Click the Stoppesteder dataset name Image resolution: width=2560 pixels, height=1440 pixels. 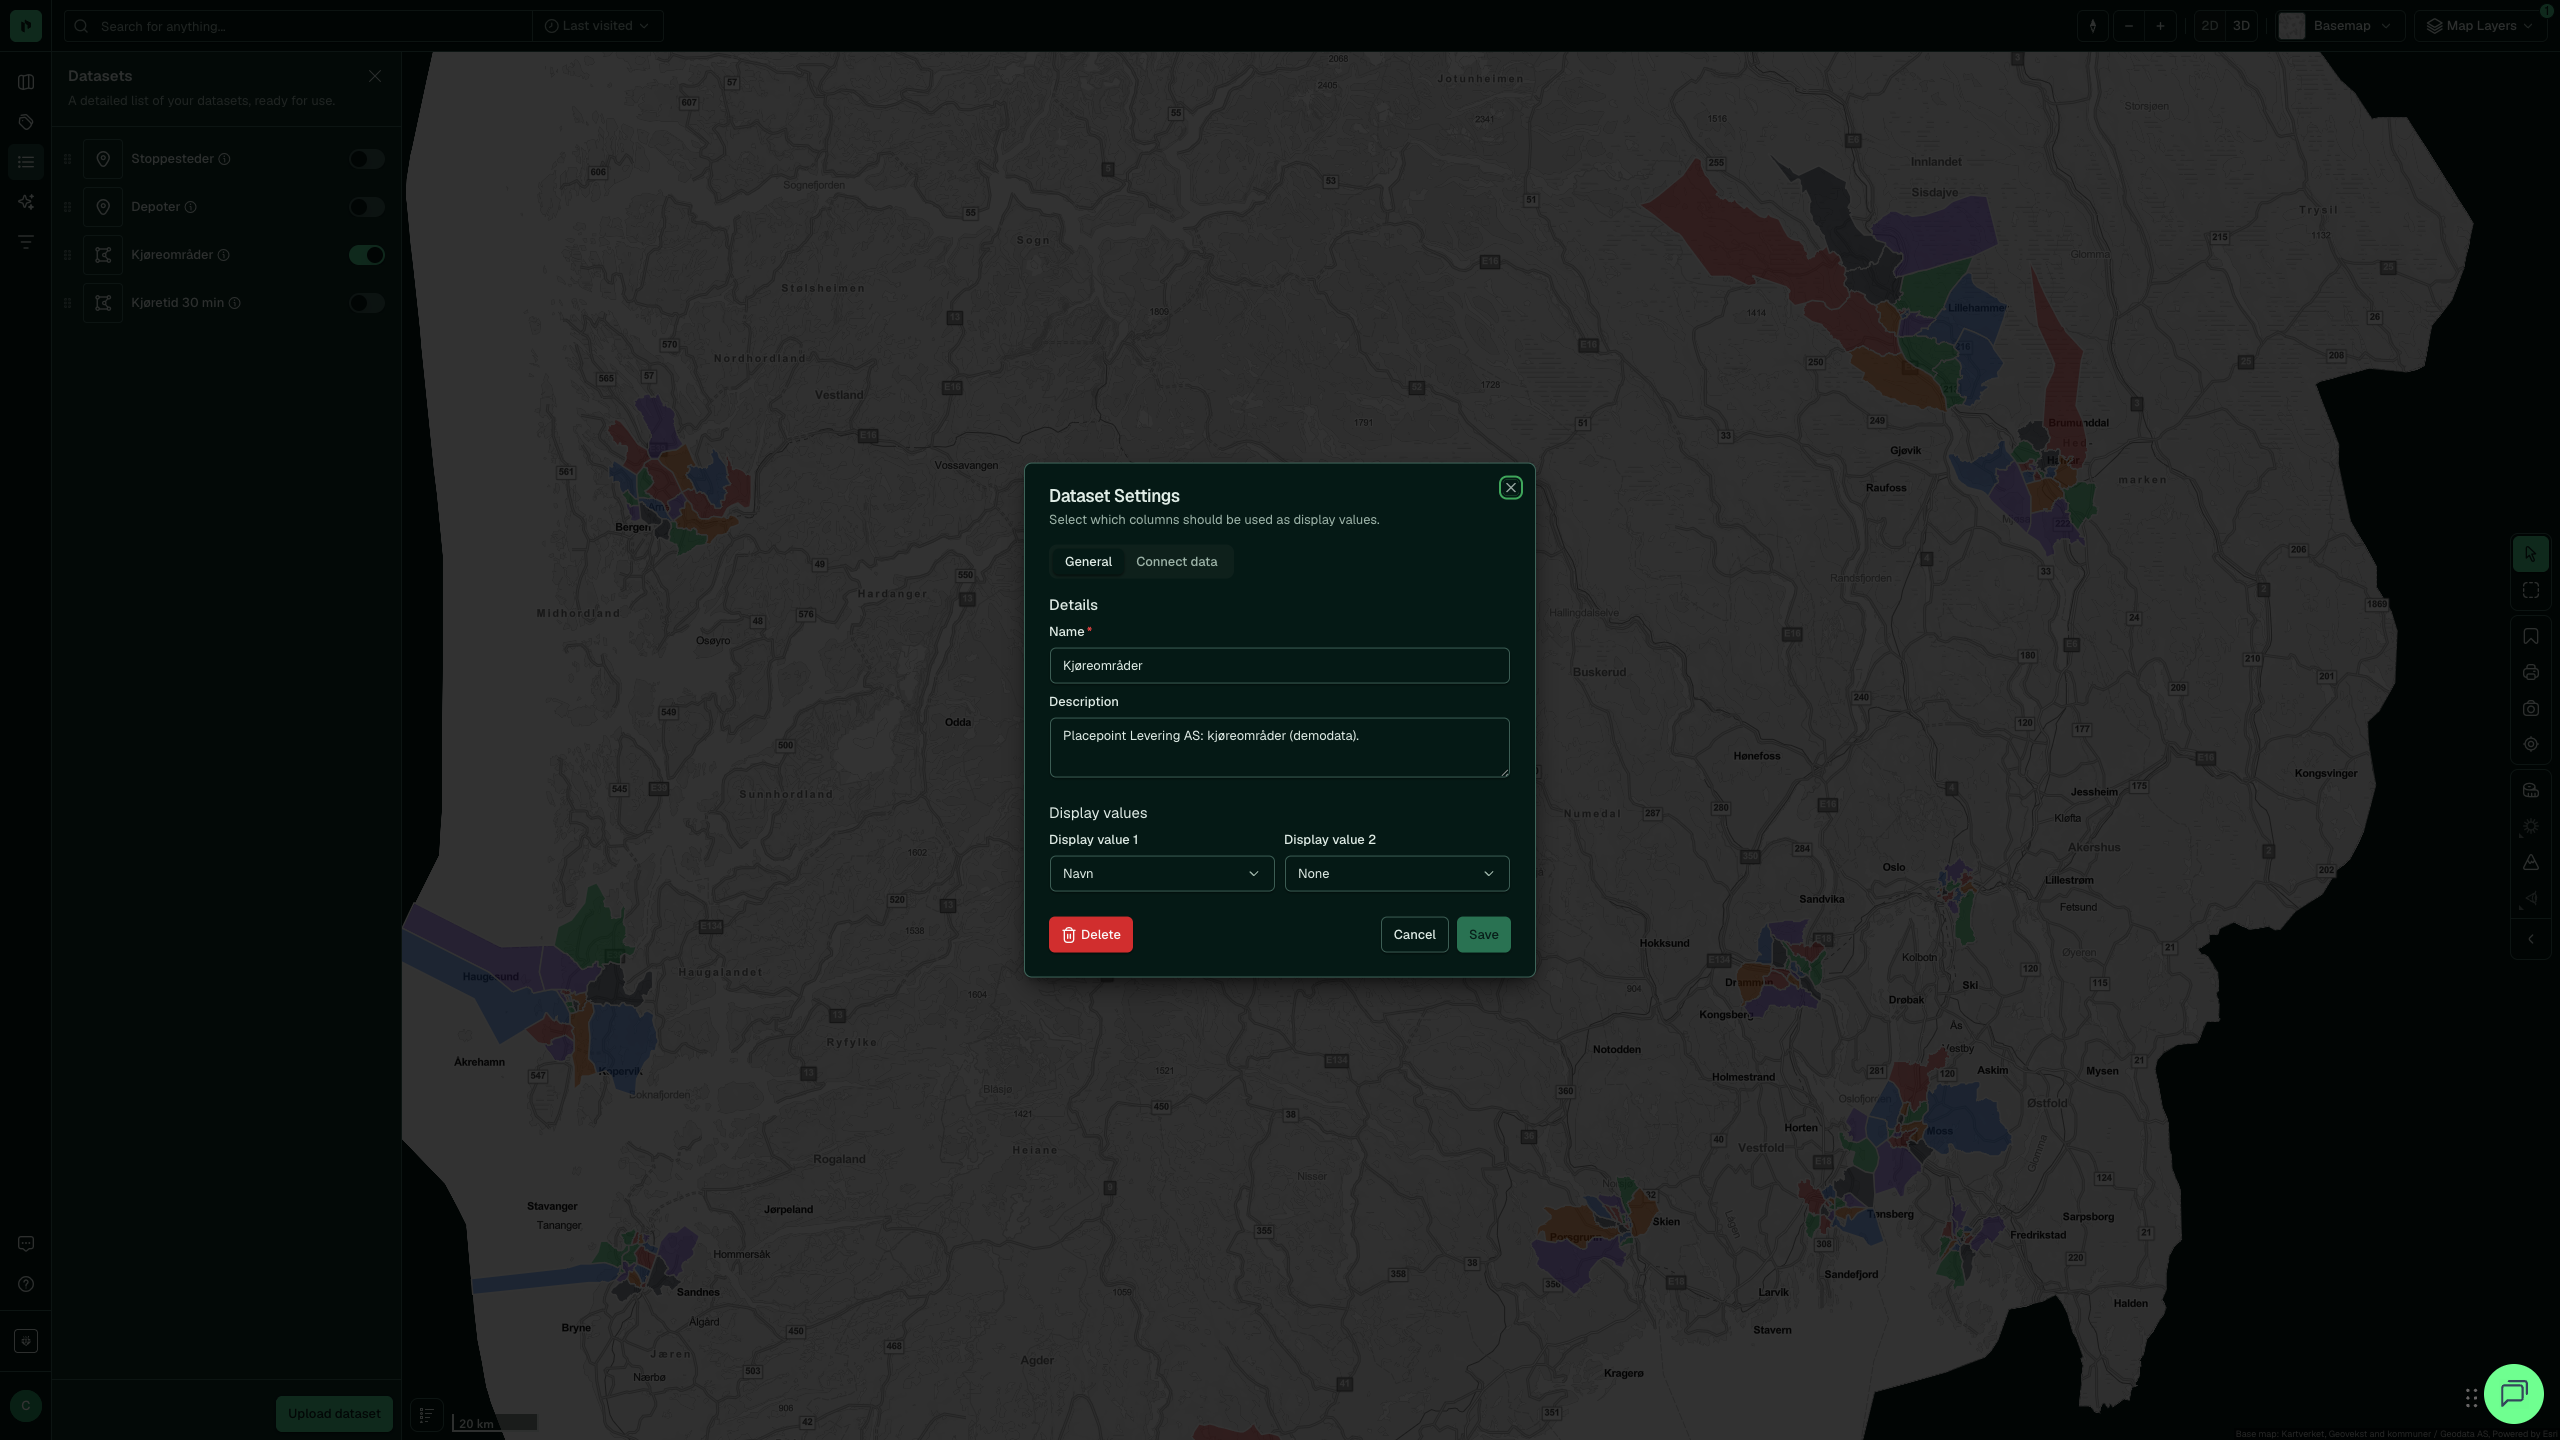pyautogui.click(x=172, y=159)
